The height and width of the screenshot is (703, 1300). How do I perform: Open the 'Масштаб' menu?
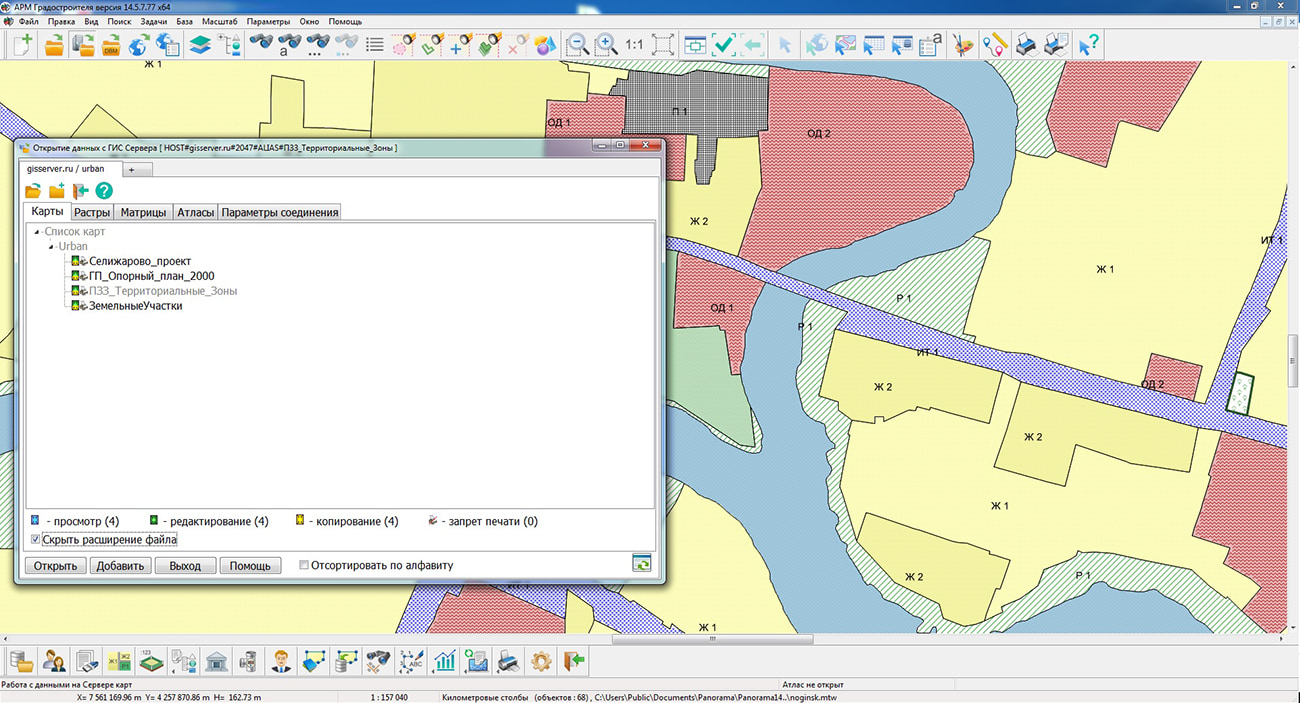pos(219,21)
